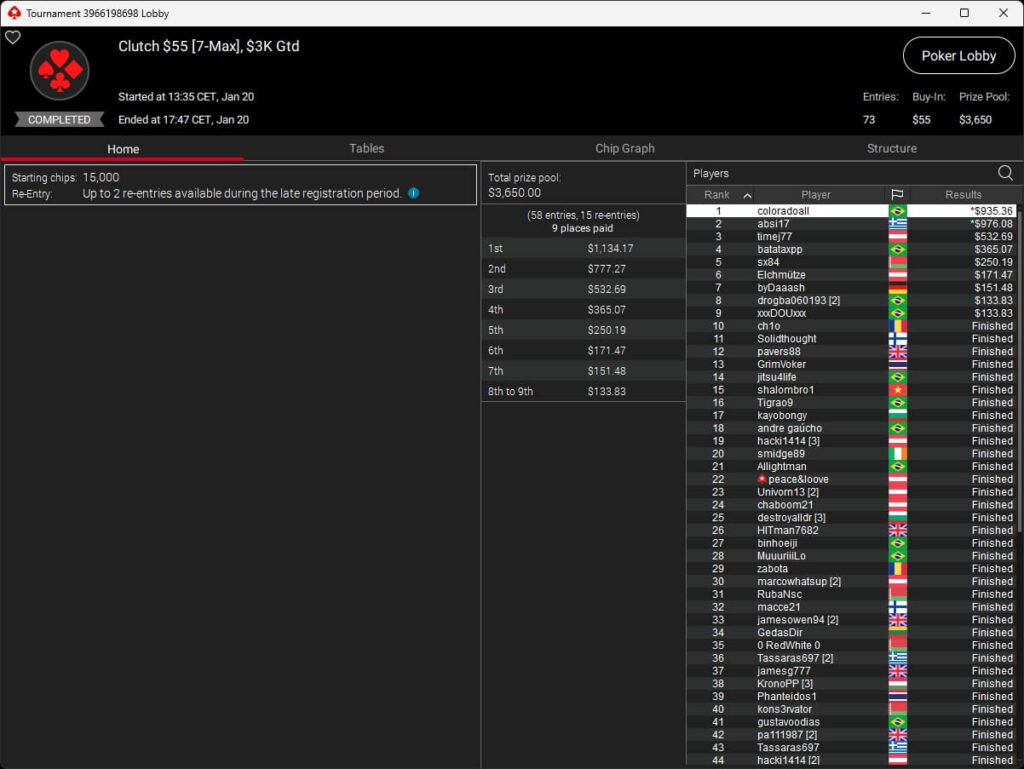View the Structure tab
Viewport: 1024px width, 769px height.
pyautogui.click(x=891, y=148)
